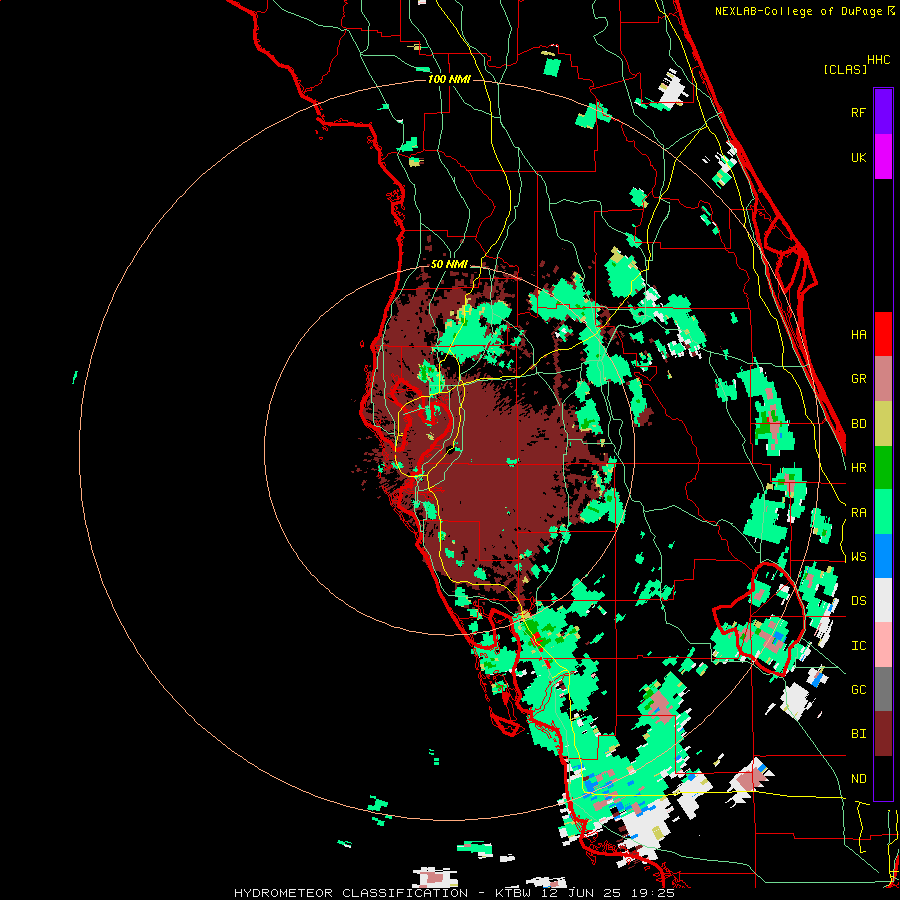Click the 'HR' legend label
Image resolution: width=900 pixels, height=900 pixels.
858,468
